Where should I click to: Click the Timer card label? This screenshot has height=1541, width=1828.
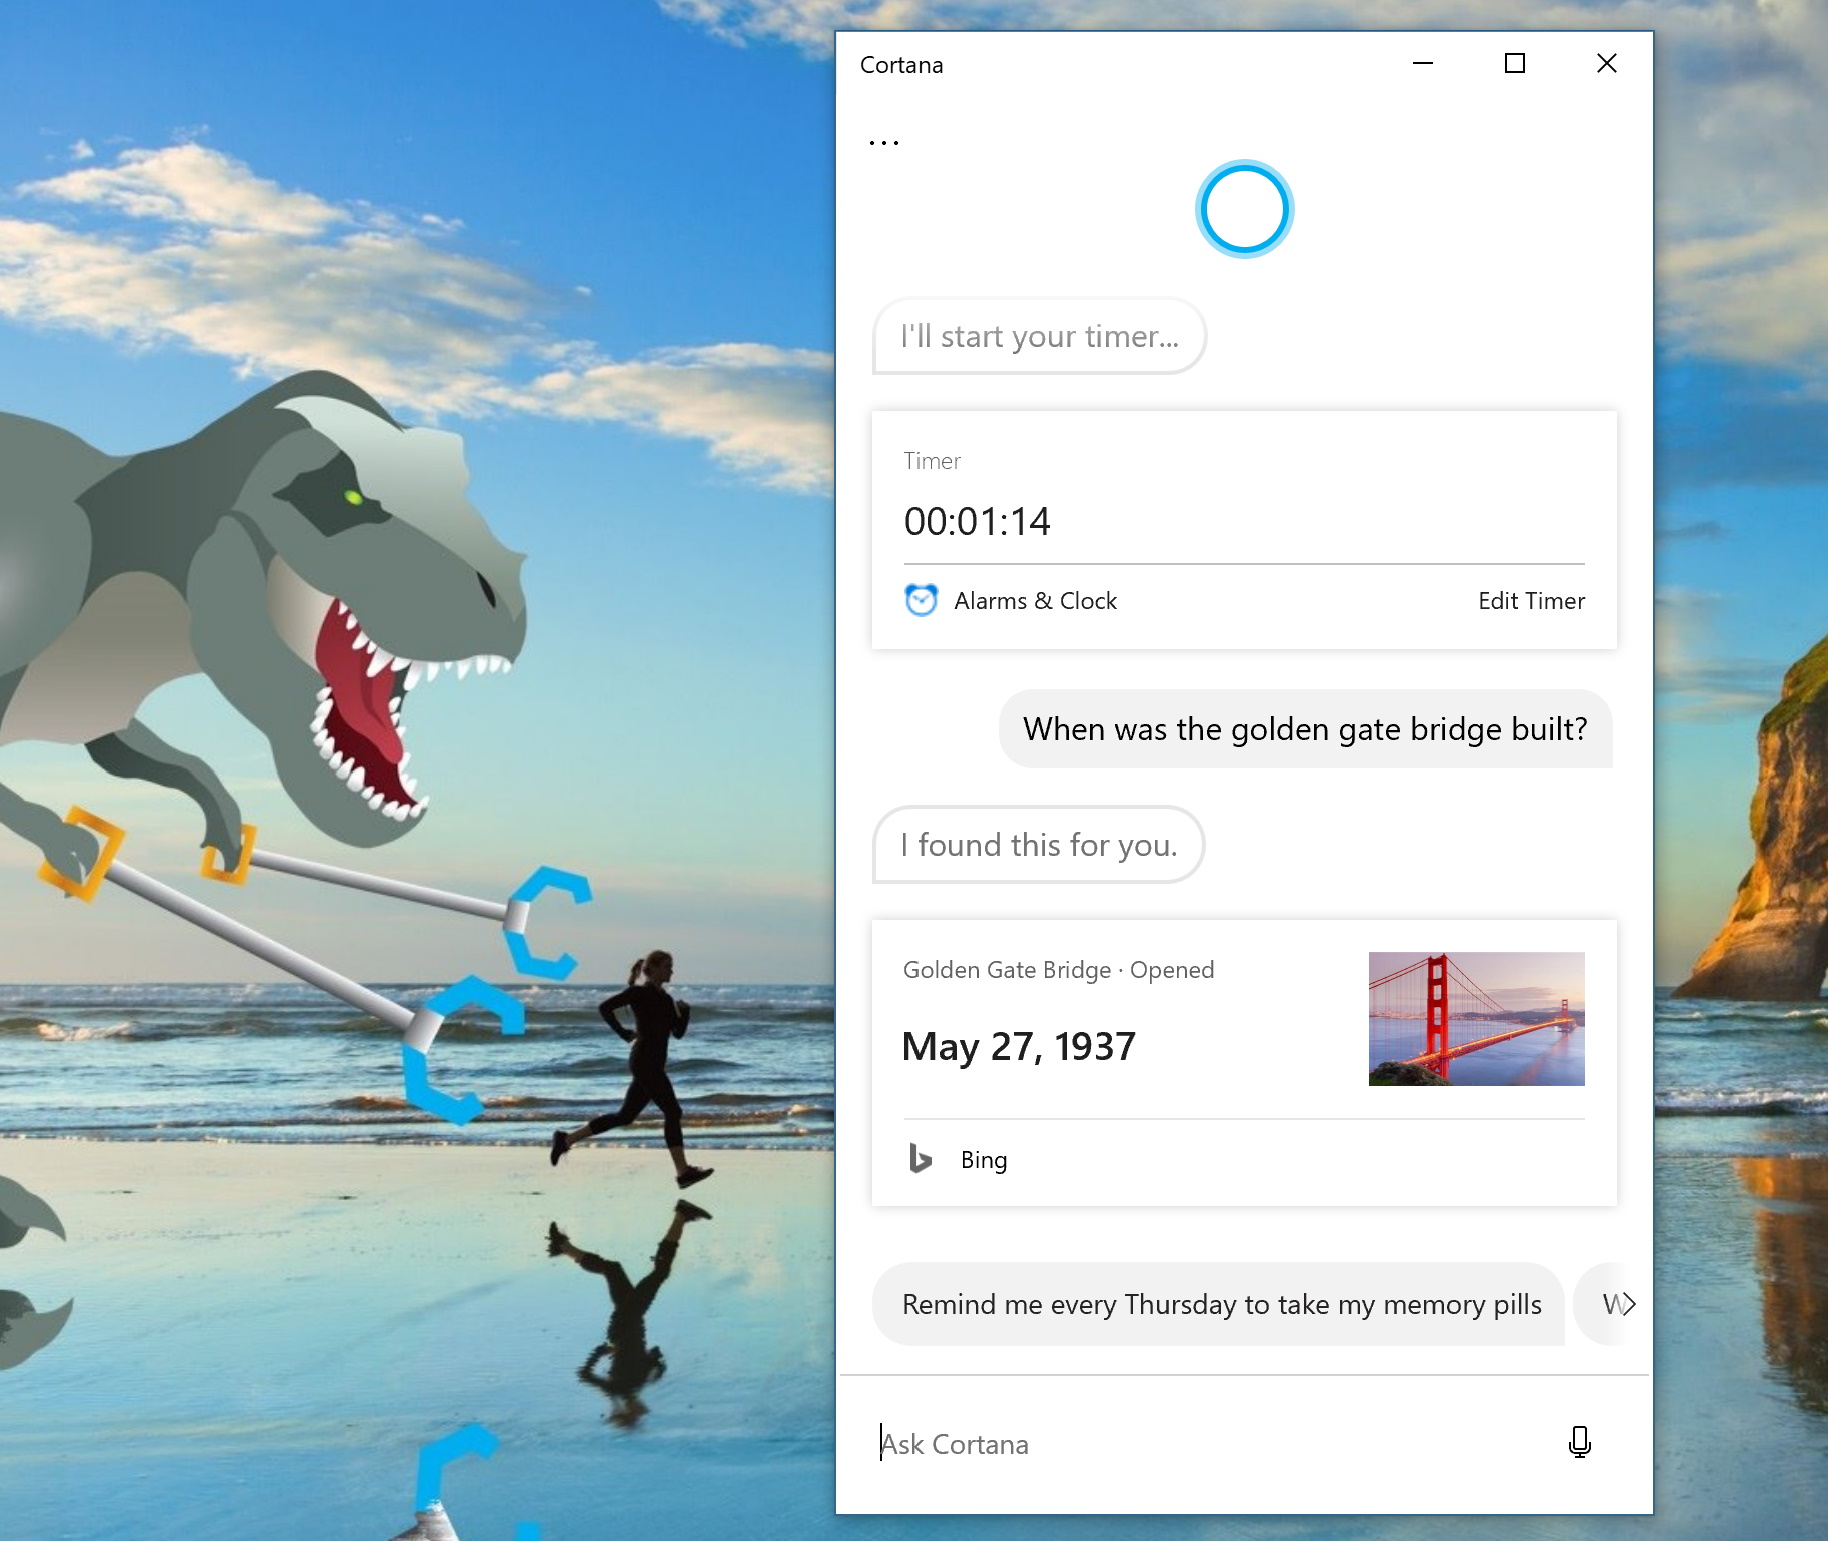932,461
